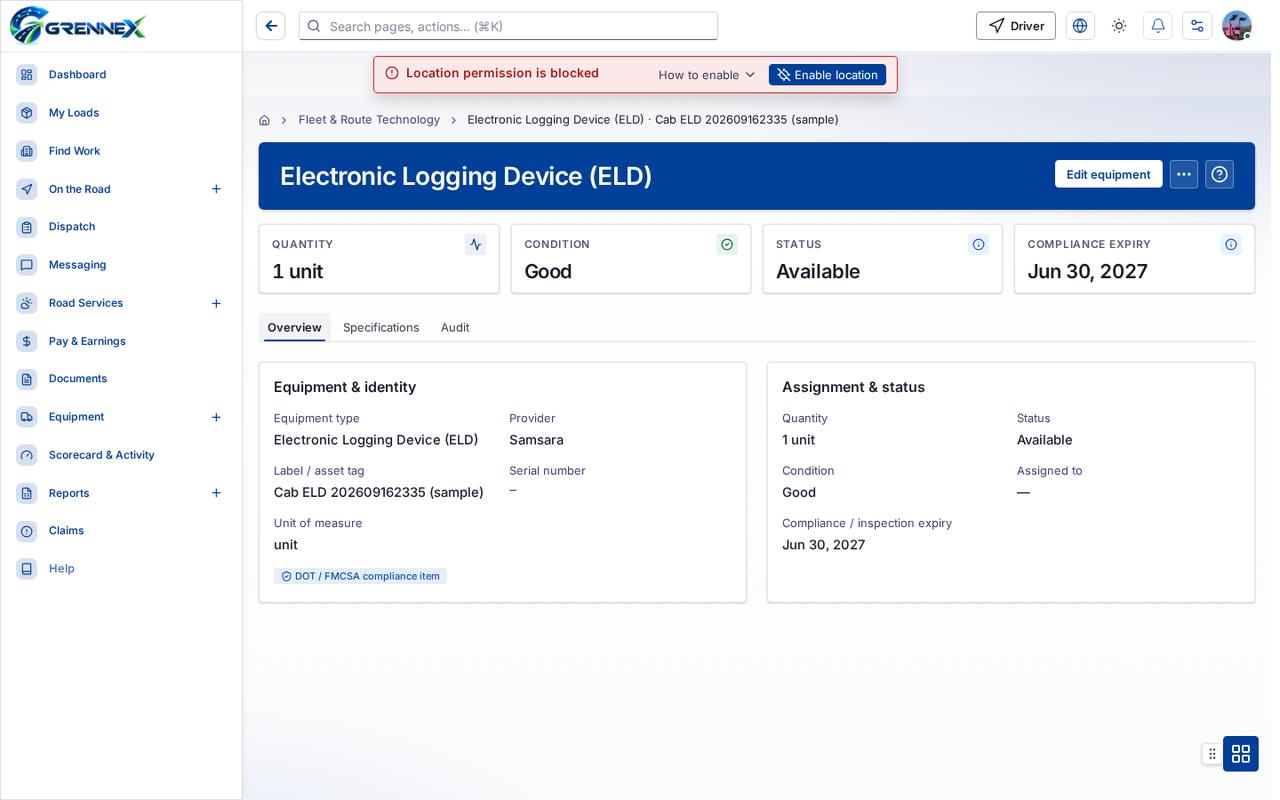Open Fleet & Route Technology breadcrumb
1280x800 pixels.
pos(369,120)
